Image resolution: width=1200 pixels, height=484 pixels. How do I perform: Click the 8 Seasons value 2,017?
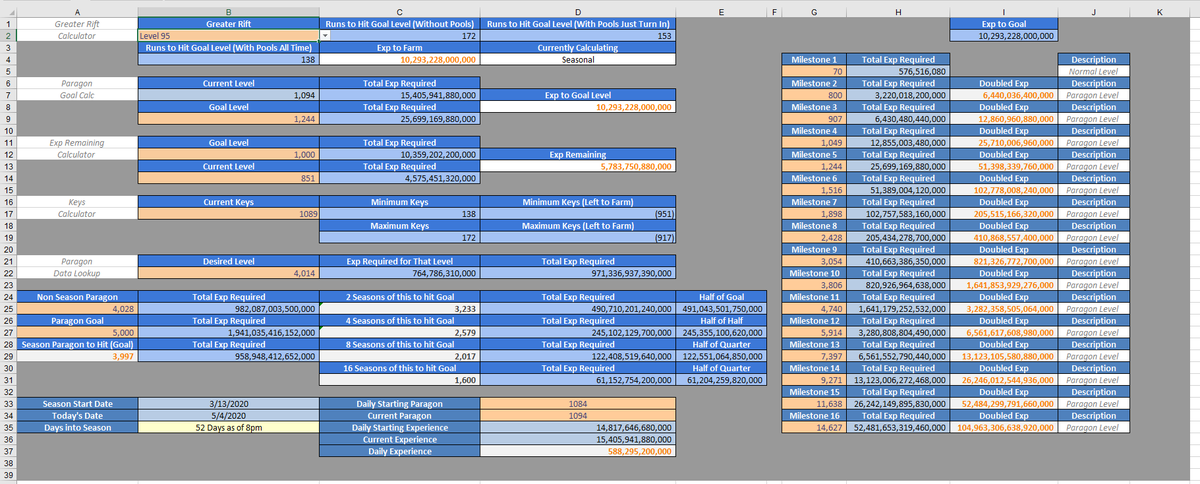(399, 355)
